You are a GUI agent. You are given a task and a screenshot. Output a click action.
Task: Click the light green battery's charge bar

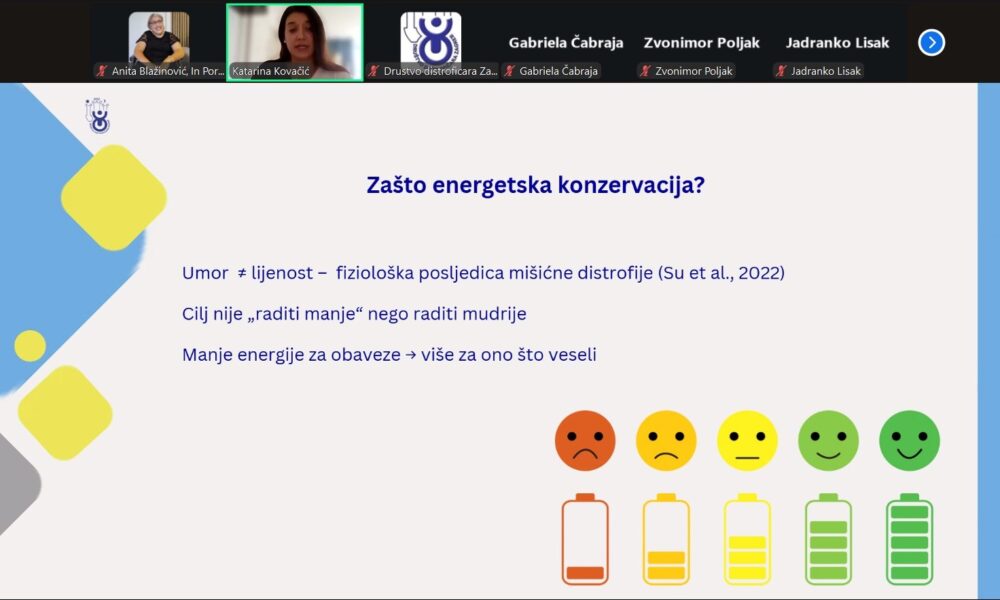tap(828, 552)
